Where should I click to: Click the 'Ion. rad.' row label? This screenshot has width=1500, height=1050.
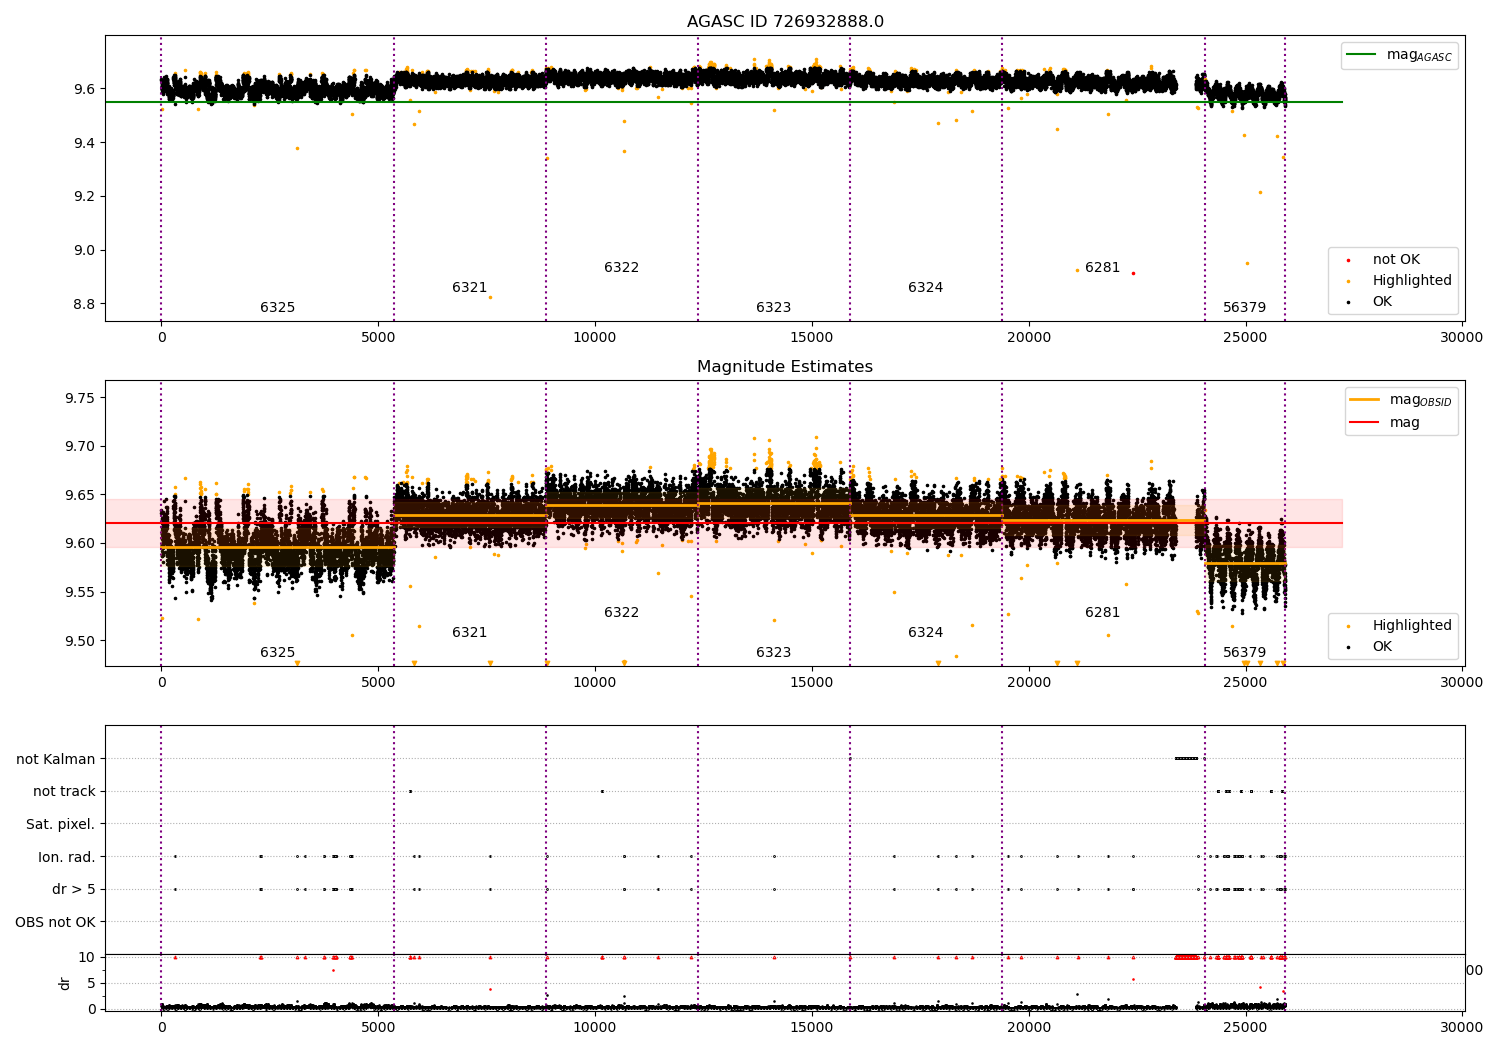click(67, 857)
